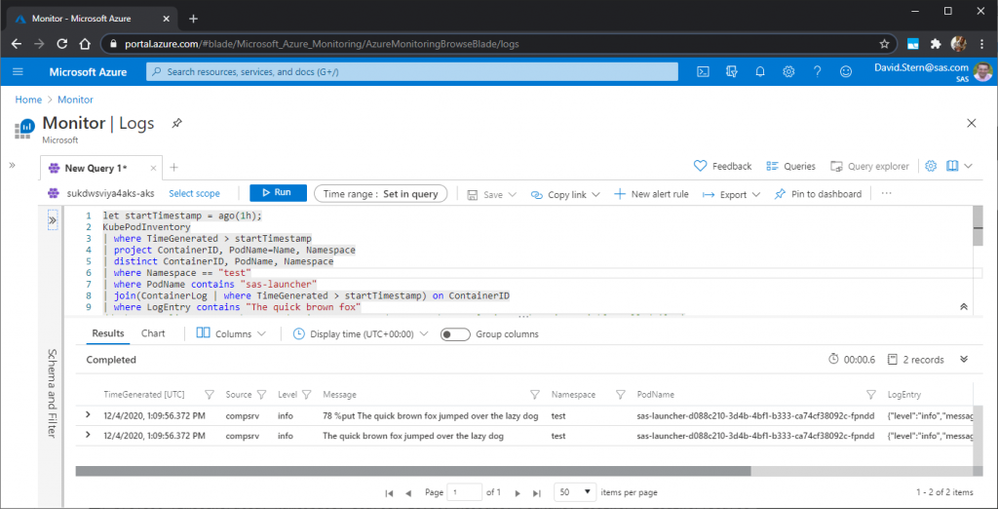The height and width of the screenshot is (509, 998).
Task: Collapse the query editor with double chevron
Action: (964, 307)
